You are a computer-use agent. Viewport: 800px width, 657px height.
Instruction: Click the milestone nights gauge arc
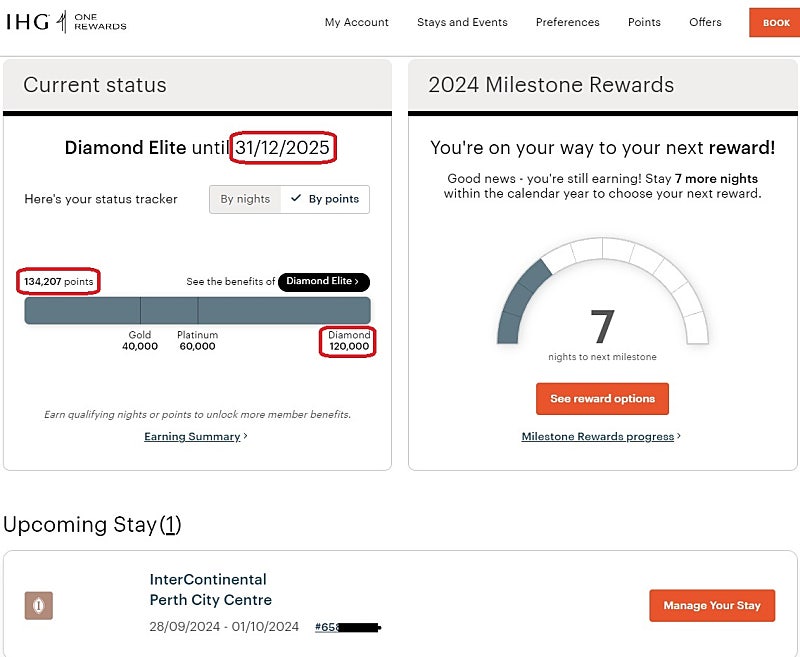point(603,290)
